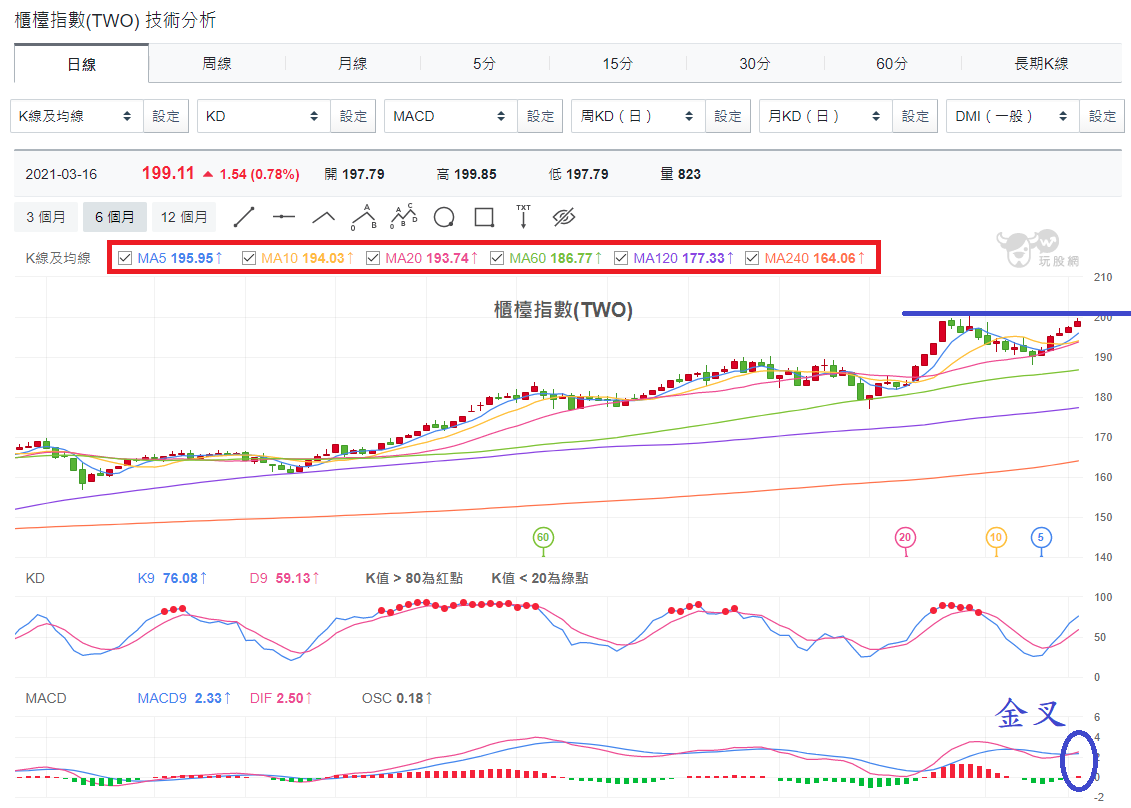Select the straight line drawing tool
The height and width of the screenshot is (808, 1131).
tap(244, 217)
